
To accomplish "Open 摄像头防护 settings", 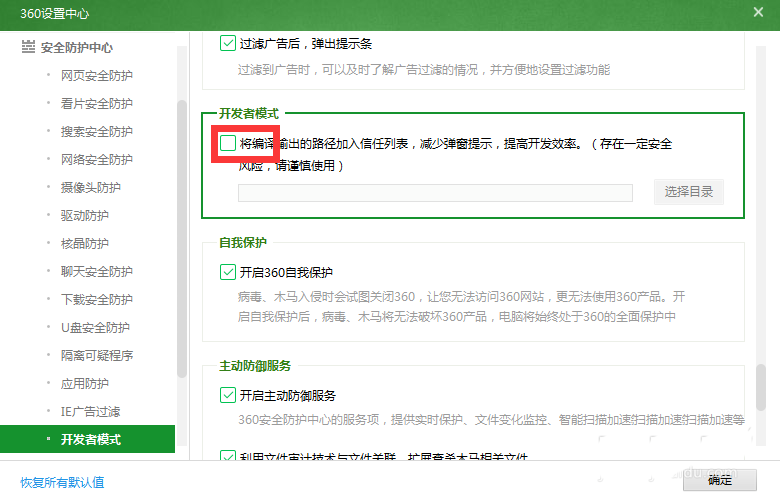I will tap(91, 188).
